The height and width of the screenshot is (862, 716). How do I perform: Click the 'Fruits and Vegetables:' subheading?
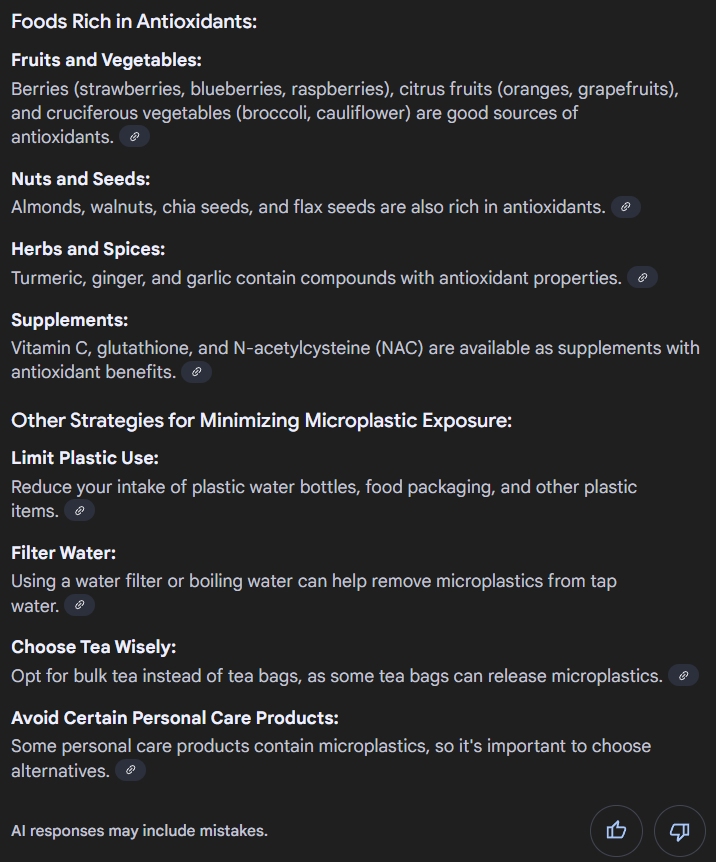pyautogui.click(x=106, y=60)
